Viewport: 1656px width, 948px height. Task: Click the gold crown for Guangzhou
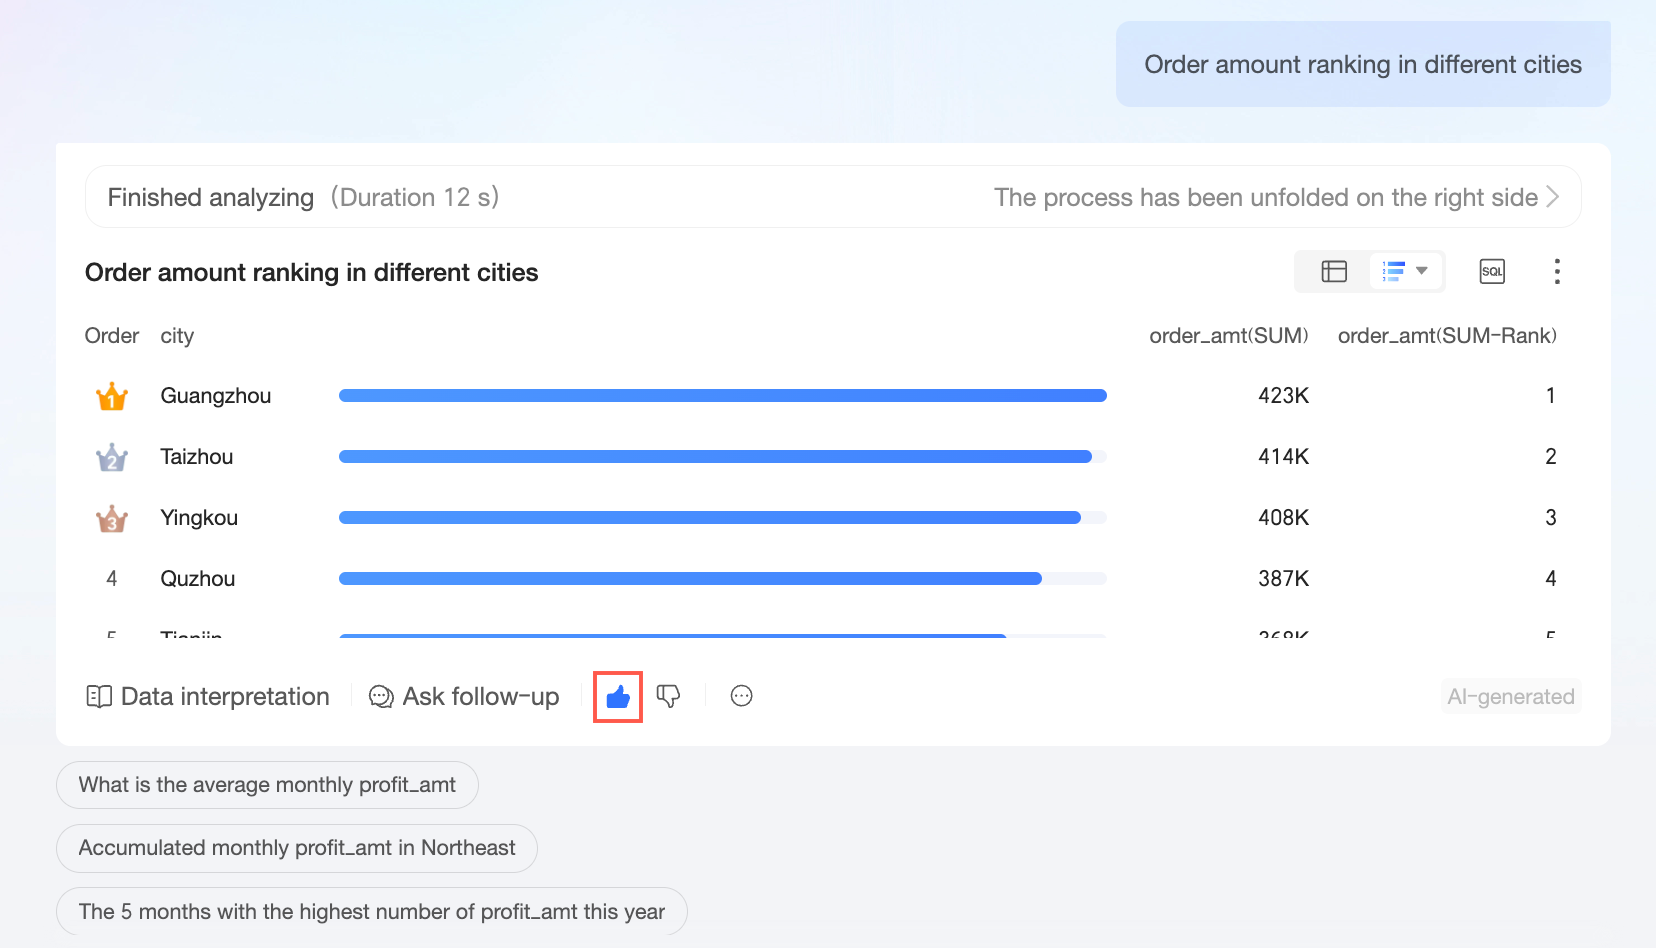point(112,396)
